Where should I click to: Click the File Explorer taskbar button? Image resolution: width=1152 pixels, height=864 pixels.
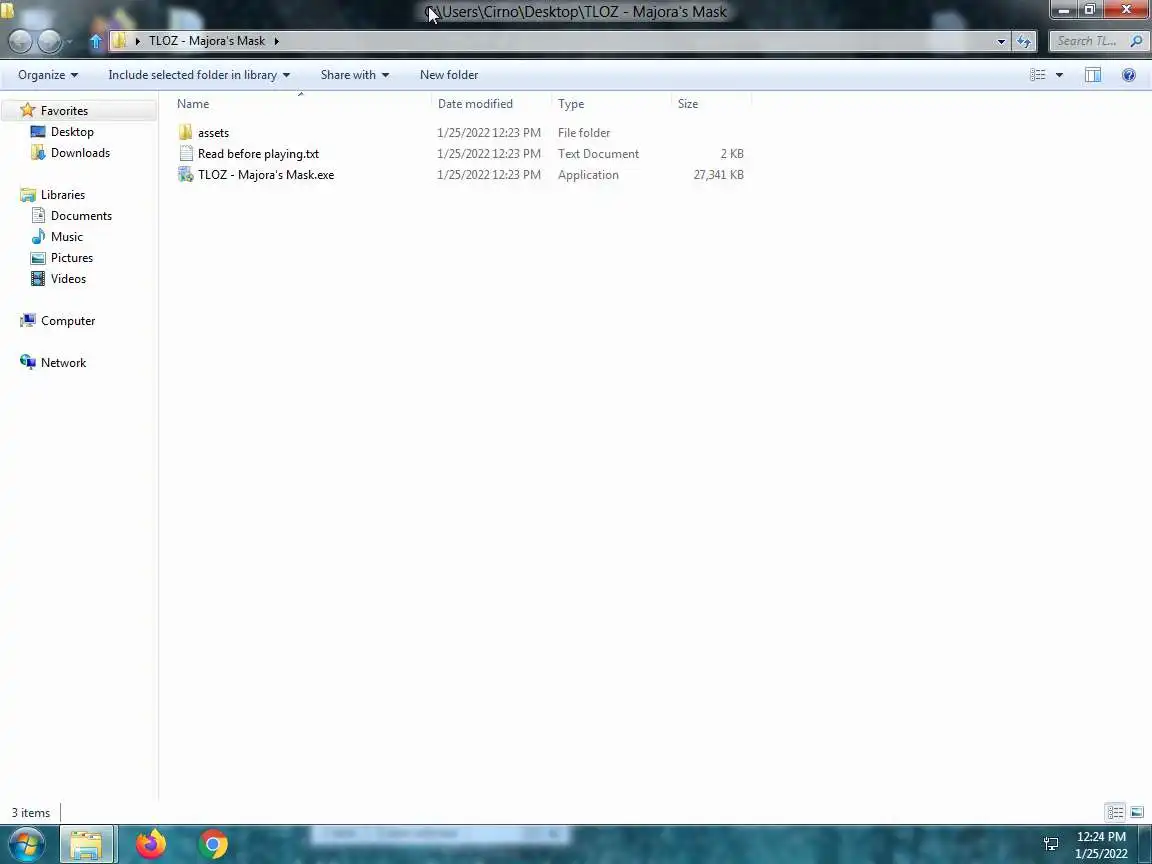(86, 844)
